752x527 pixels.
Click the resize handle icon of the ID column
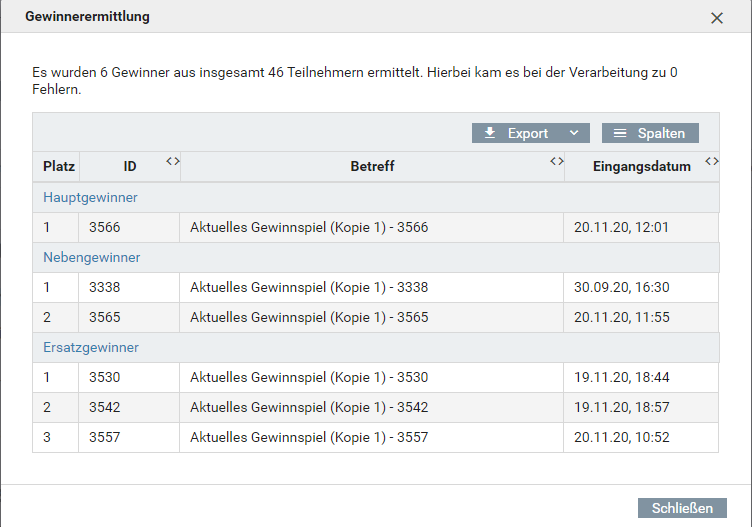(172, 161)
